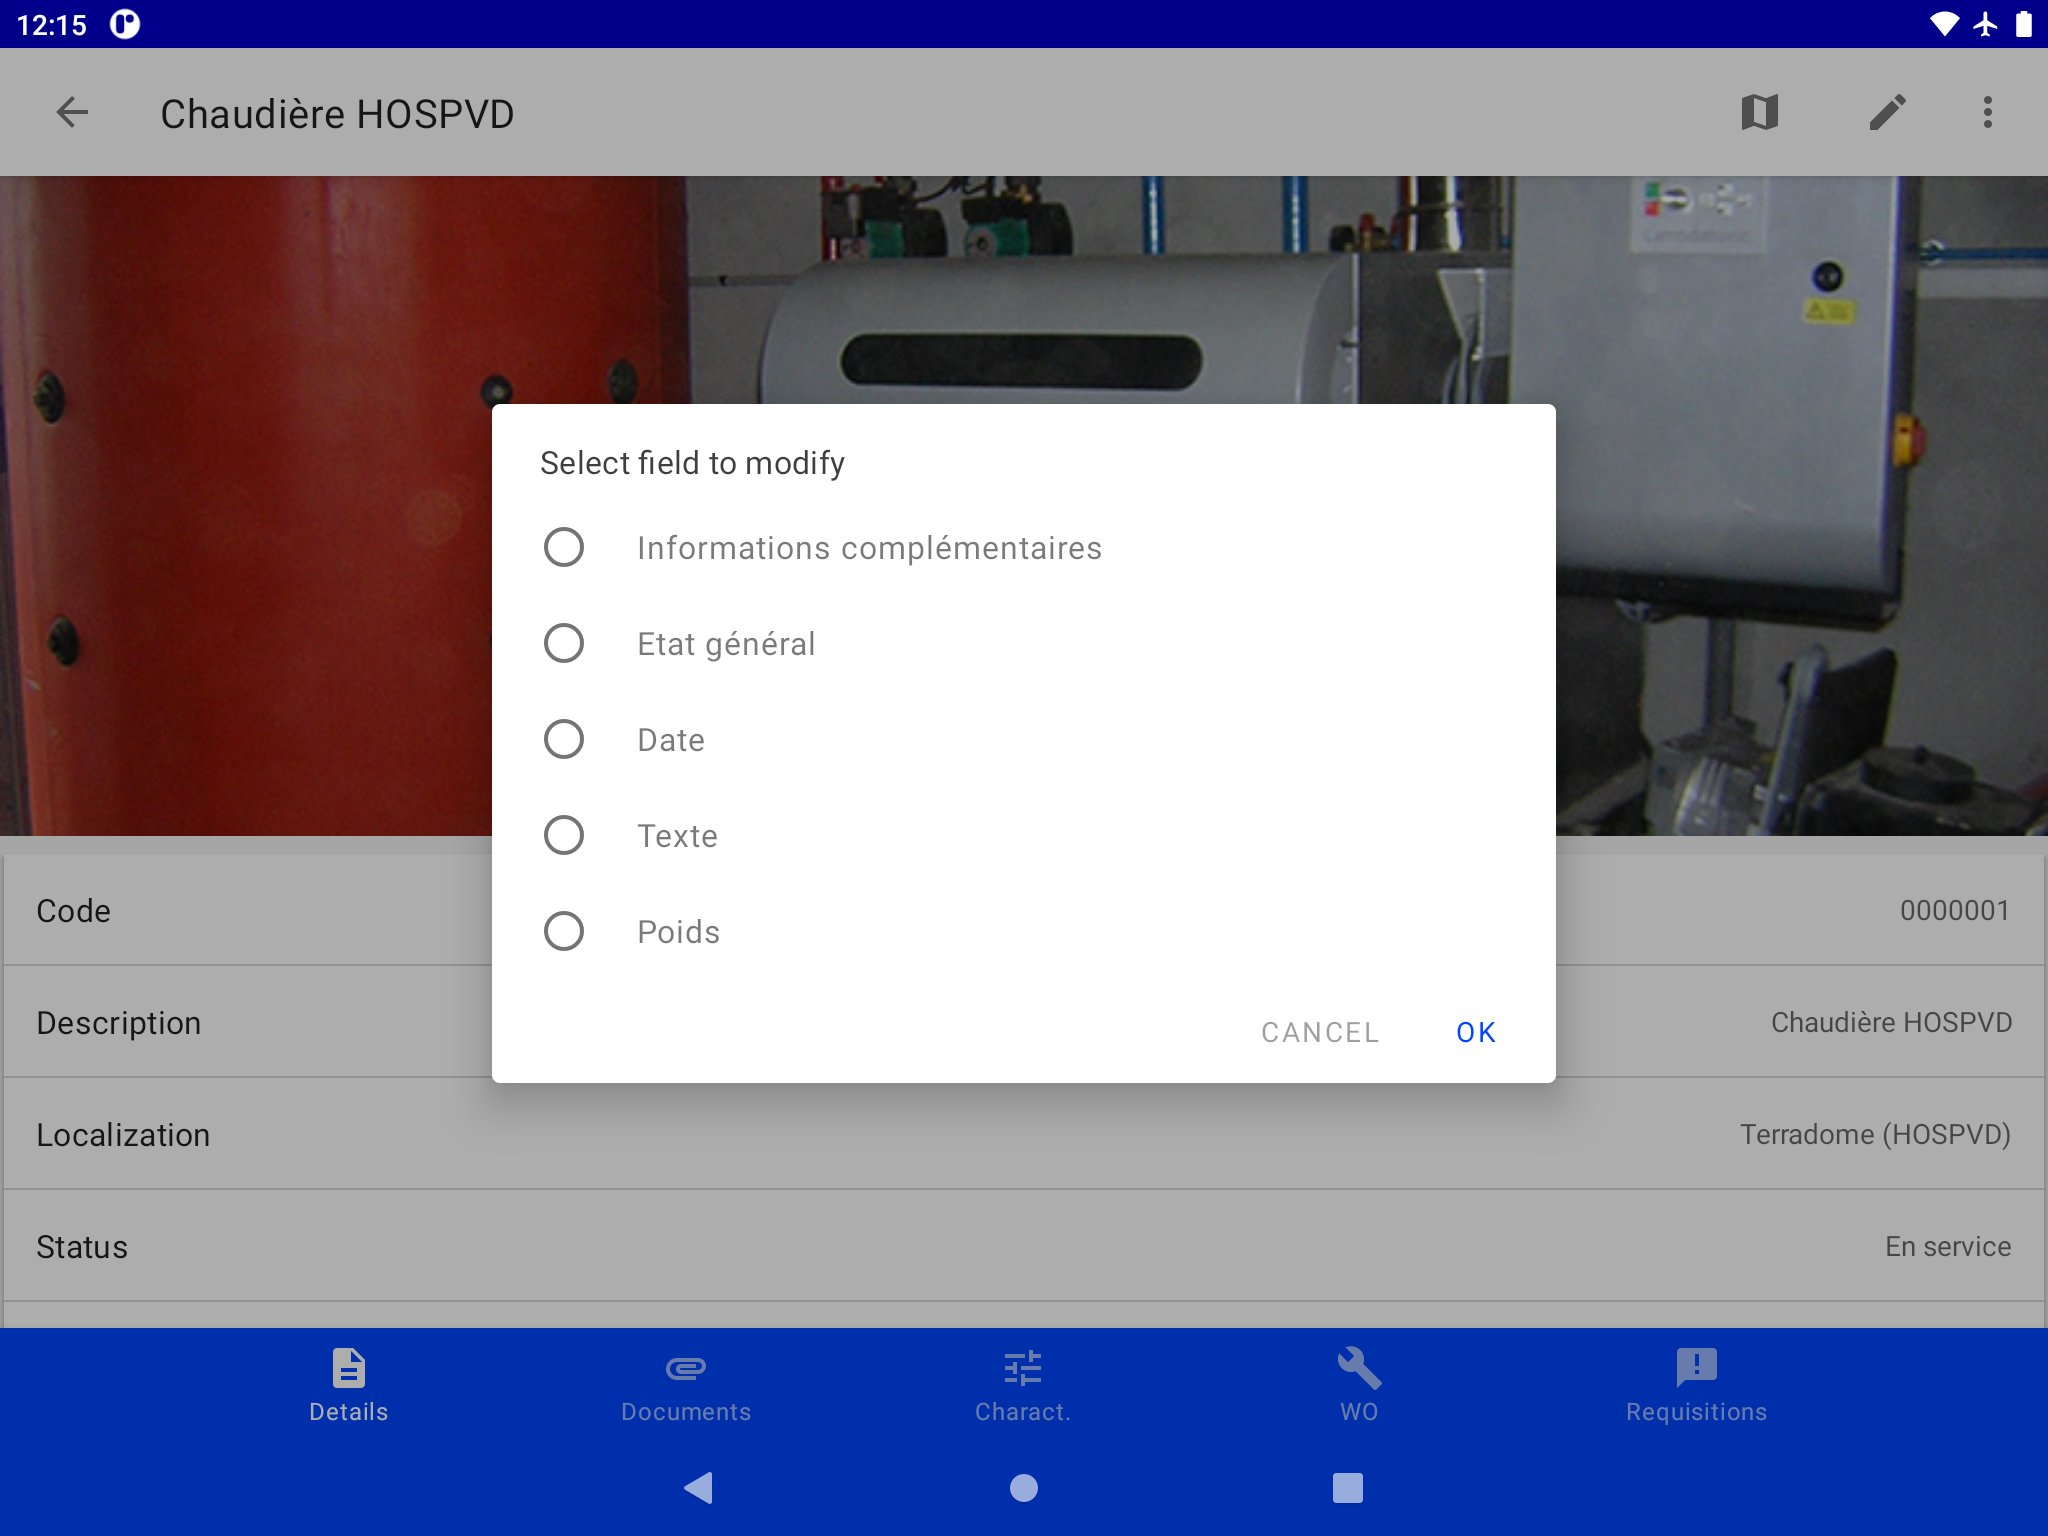Open the WO wrench tab
The image size is (2048, 1536).
[1359, 1385]
